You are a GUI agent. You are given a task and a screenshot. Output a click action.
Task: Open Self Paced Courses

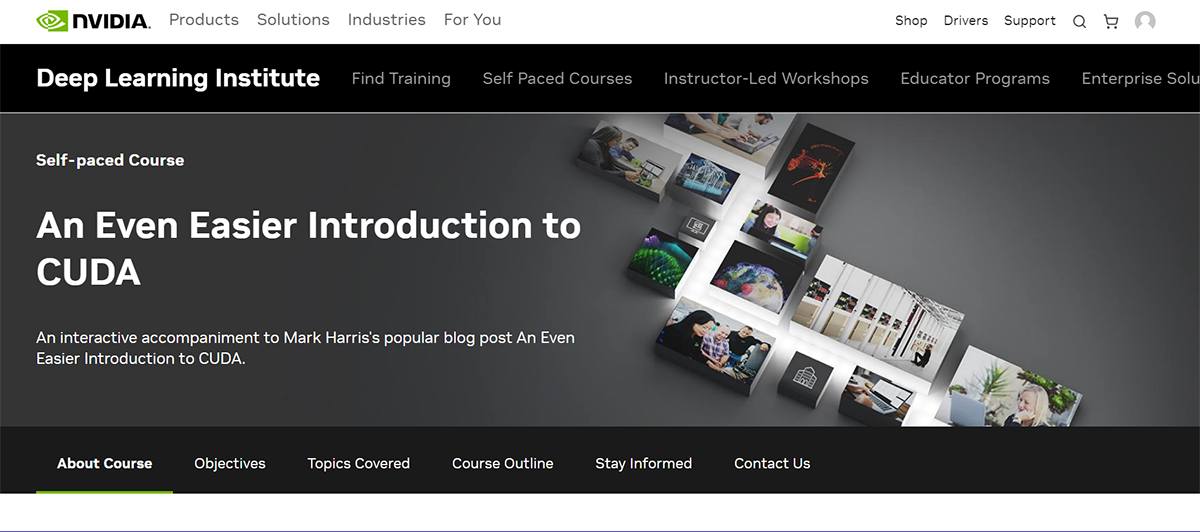pos(557,78)
